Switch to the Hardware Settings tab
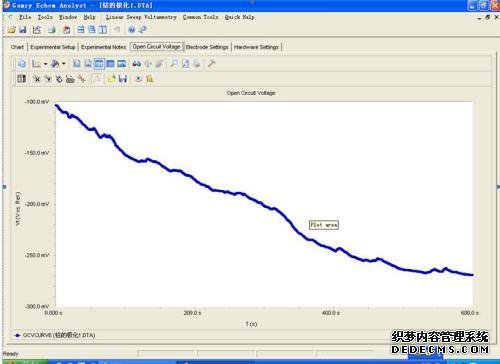Viewport: 500px width, 364px height. (256, 47)
